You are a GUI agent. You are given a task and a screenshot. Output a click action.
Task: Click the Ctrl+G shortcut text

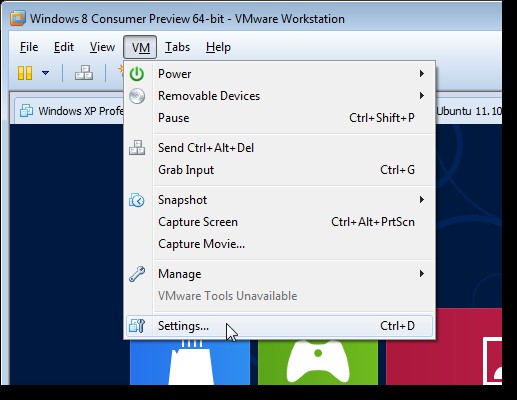[398, 170]
